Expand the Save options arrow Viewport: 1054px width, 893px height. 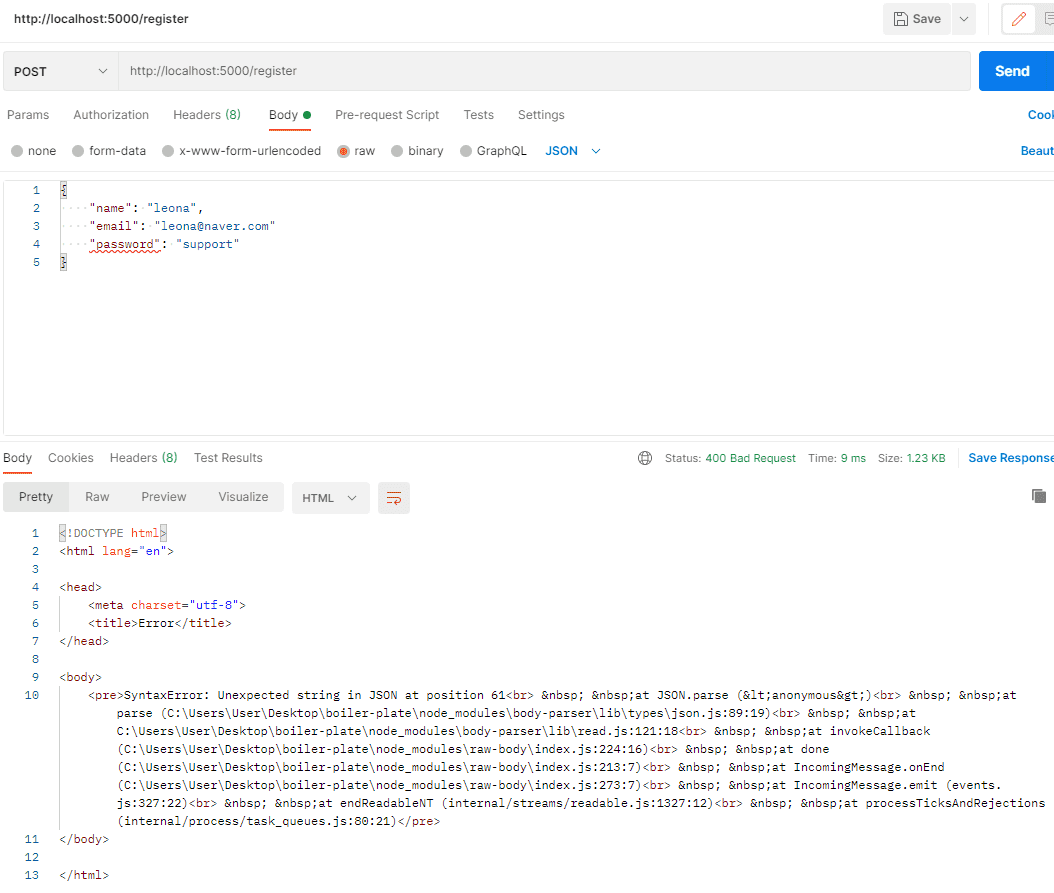click(x=963, y=19)
